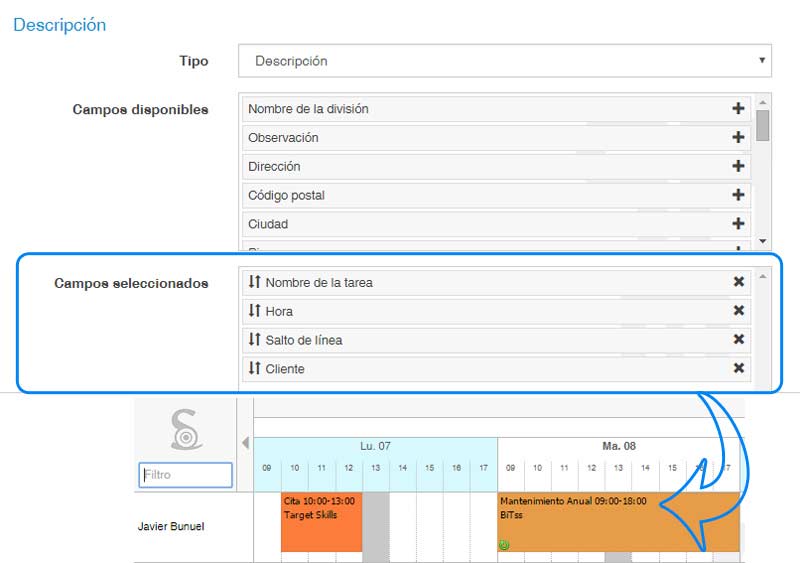Click the Filtro input field
This screenshot has height=563, width=800.
coord(185,475)
